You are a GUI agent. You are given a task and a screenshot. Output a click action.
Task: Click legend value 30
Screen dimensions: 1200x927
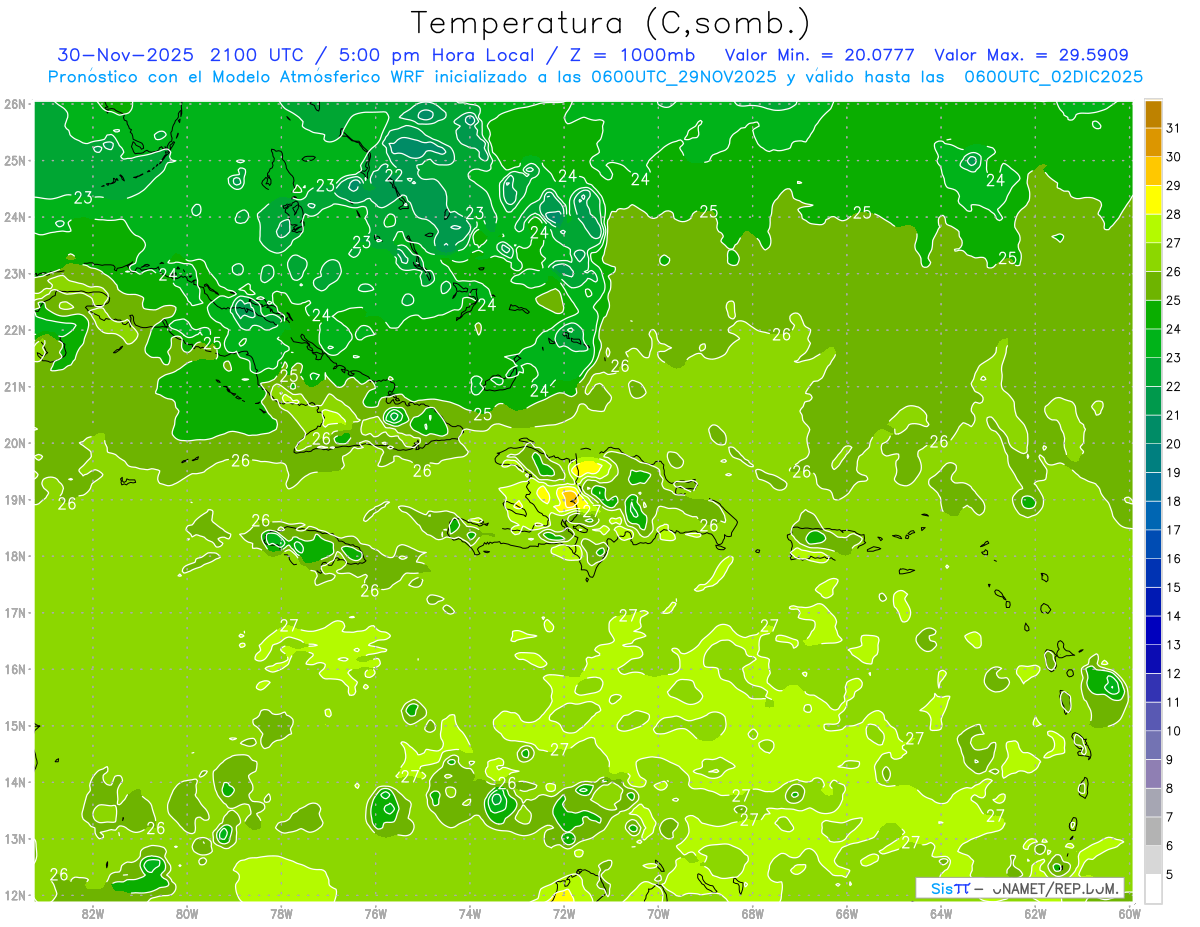tap(1174, 157)
